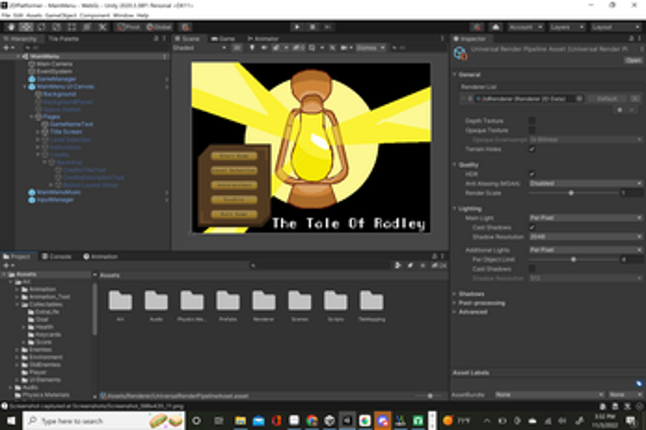Open the Anti Aliasing (MSAA) dropdown
Viewport: 646px width, 430px height.
pyautogui.click(x=585, y=183)
